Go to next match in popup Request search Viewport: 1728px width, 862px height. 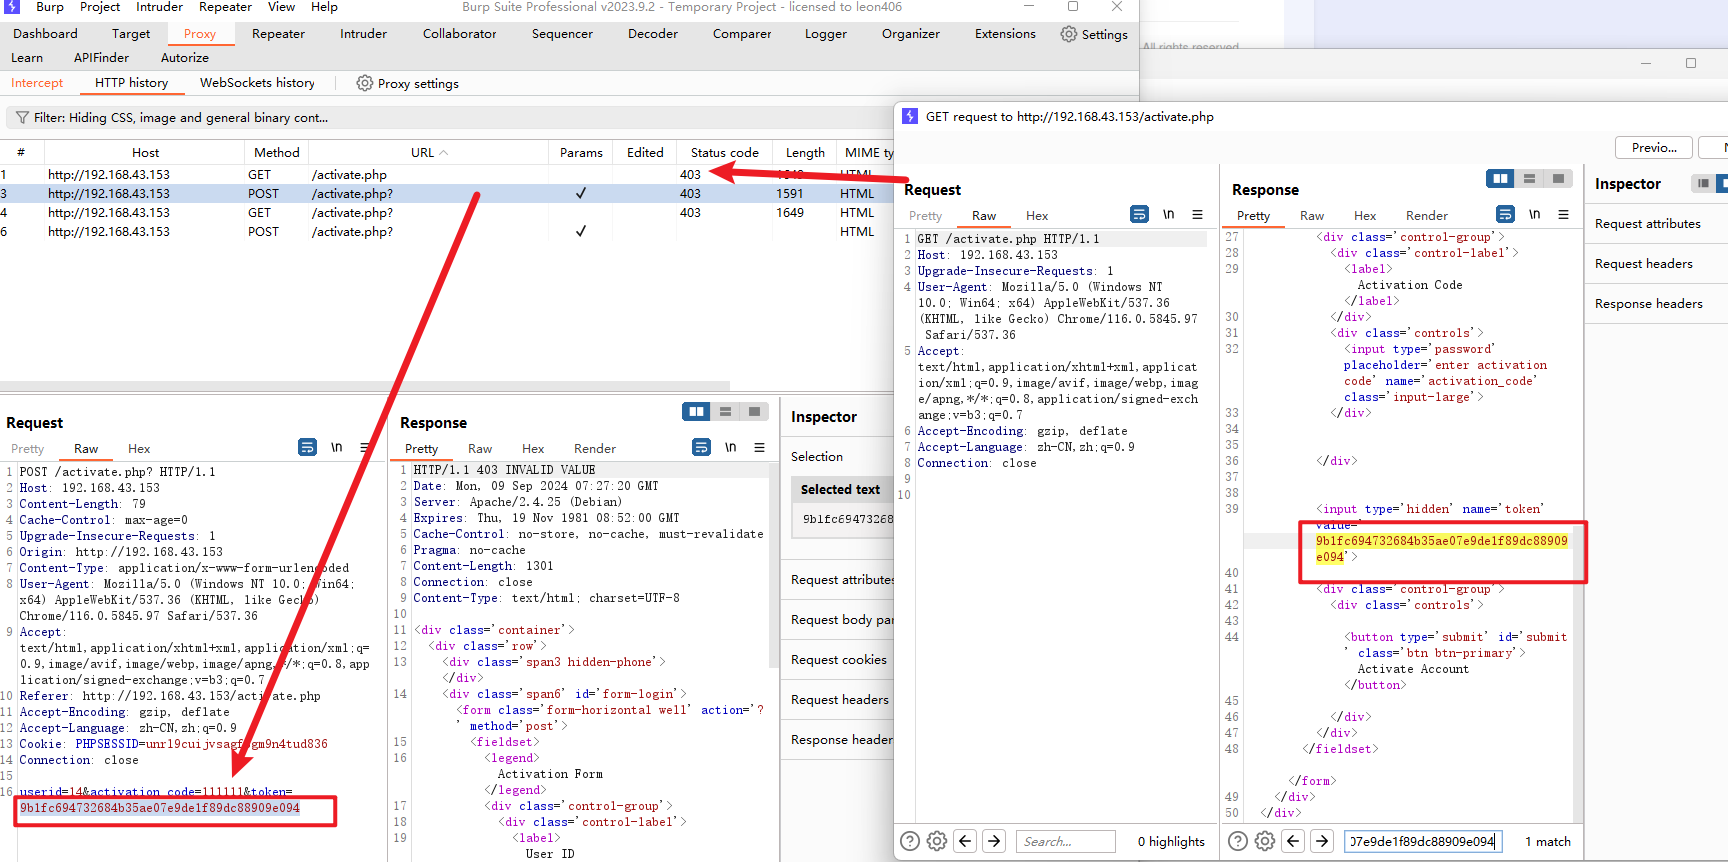[x=994, y=841]
